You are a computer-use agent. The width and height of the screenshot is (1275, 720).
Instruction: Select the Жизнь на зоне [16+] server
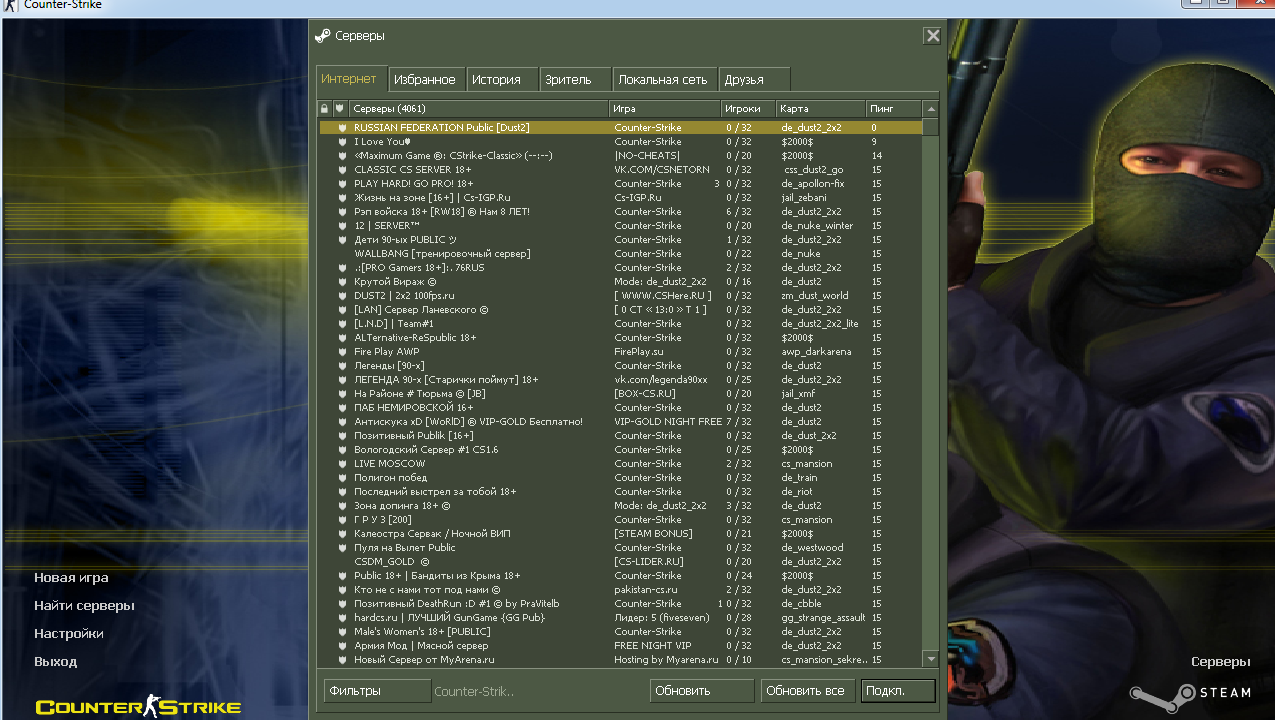tap(620, 198)
